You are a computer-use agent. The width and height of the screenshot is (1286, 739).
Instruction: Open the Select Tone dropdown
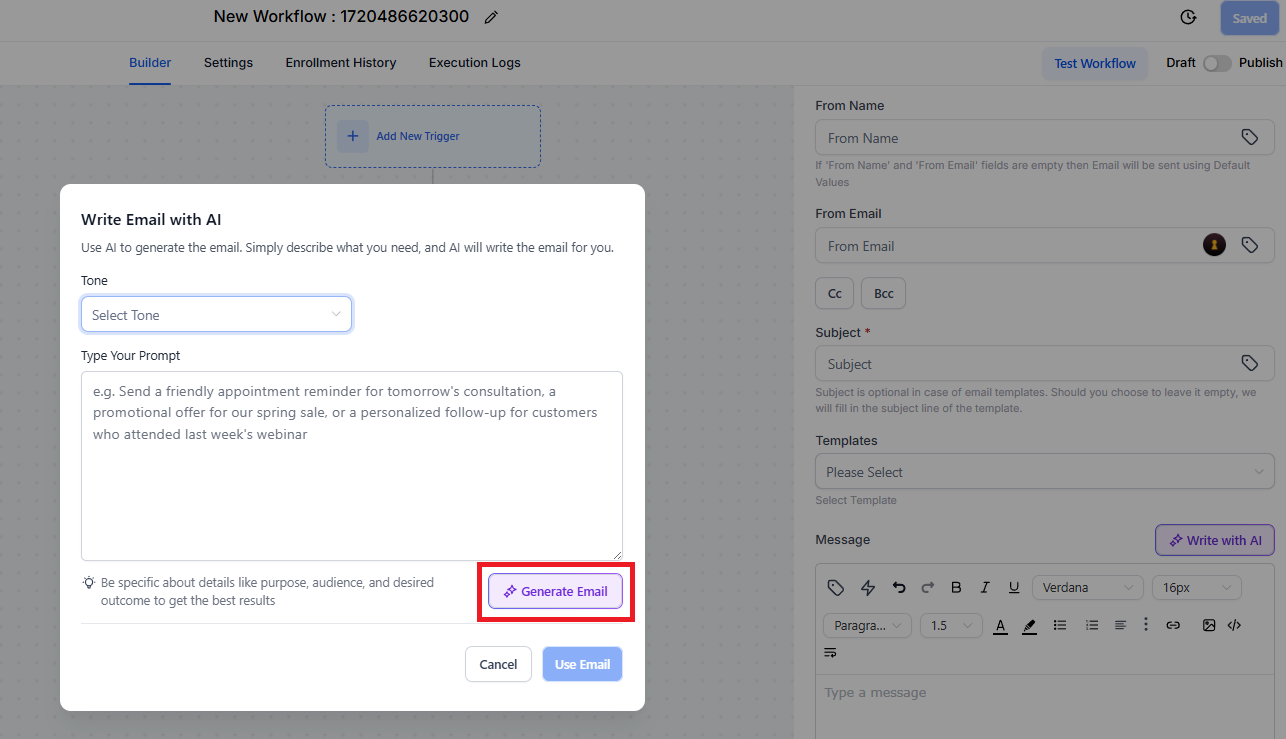(216, 314)
